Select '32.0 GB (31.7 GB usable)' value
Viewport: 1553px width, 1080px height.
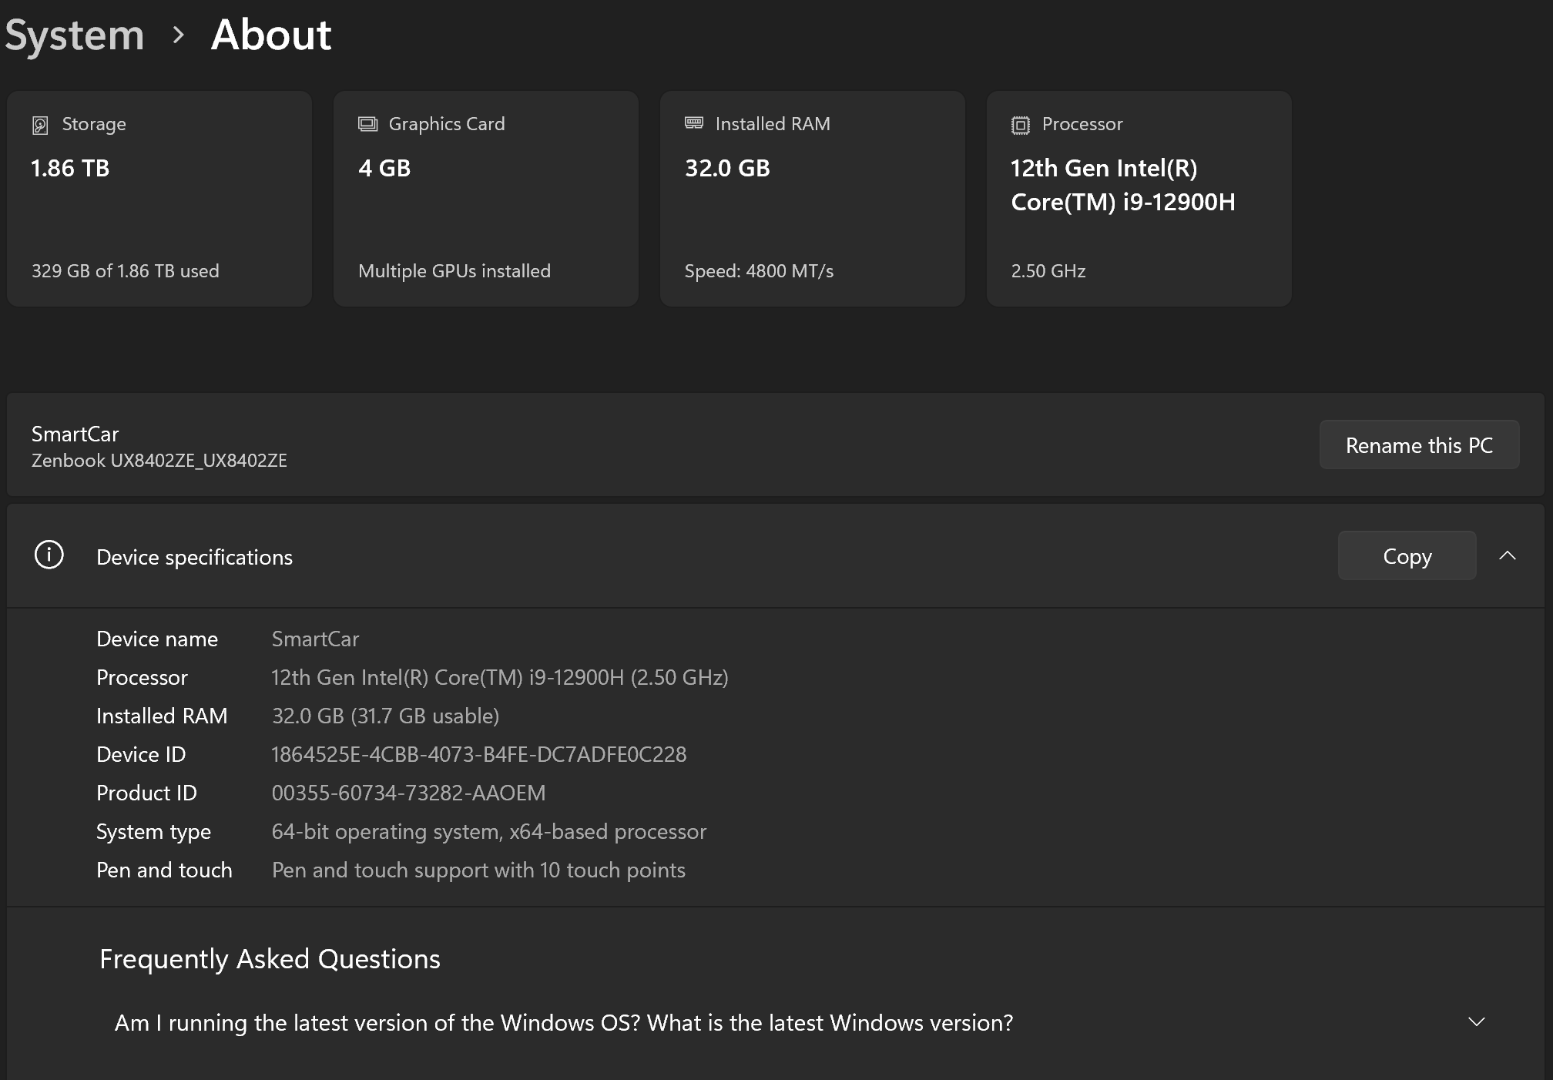click(x=385, y=716)
